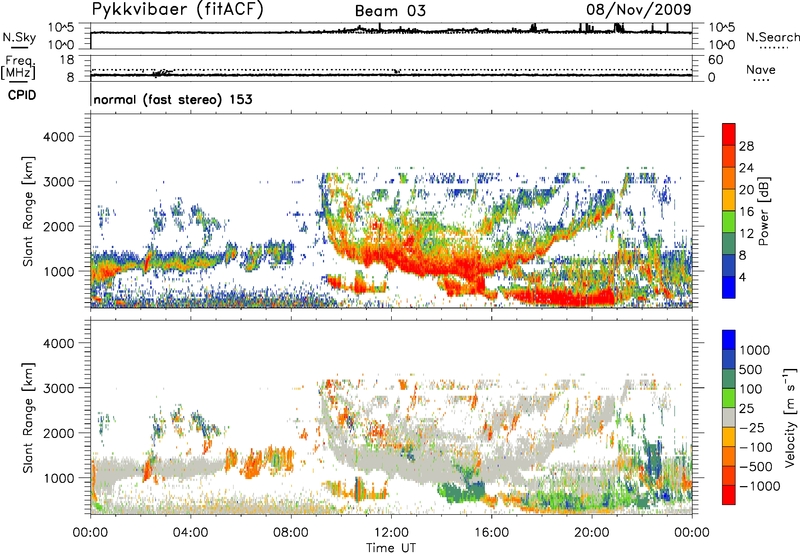The width and height of the screenshot is (800, 554).
Task: Click the 60 Nave axis tick
Action: pos(715,60)
